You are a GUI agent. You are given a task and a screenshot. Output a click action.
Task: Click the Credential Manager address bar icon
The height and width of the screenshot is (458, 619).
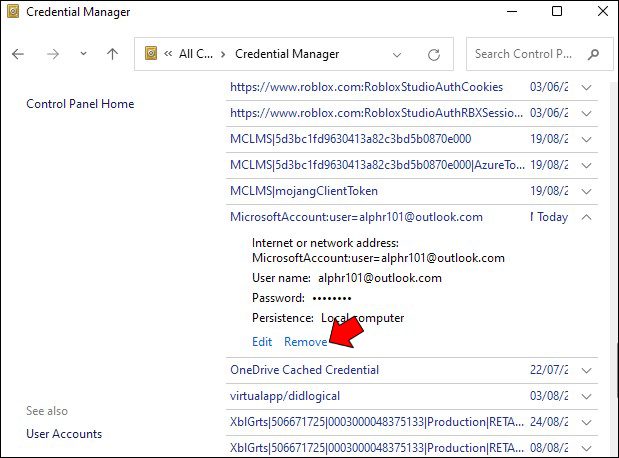coord(151,53)
